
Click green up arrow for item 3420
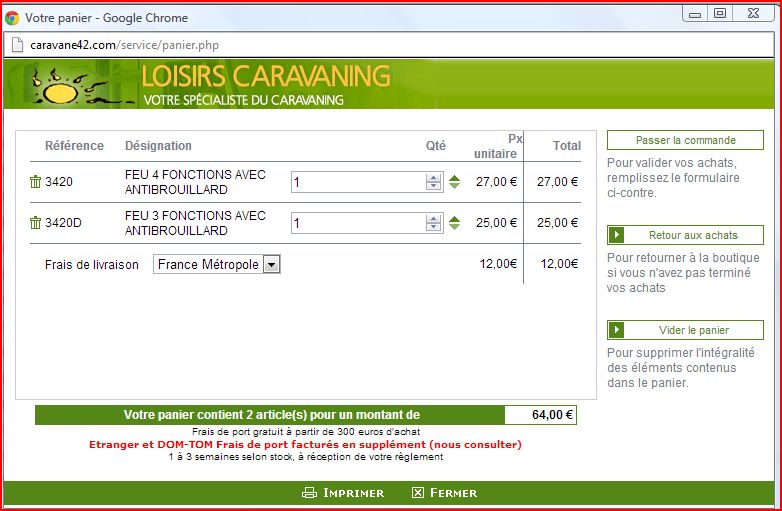click(x=454, y=178)
